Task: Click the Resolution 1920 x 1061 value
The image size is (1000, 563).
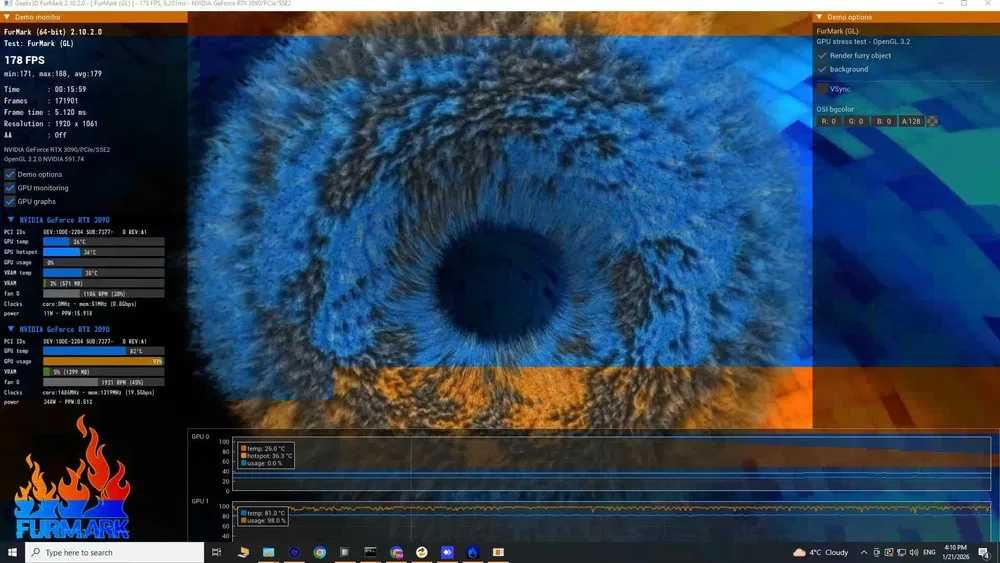Action: (76, 124)
